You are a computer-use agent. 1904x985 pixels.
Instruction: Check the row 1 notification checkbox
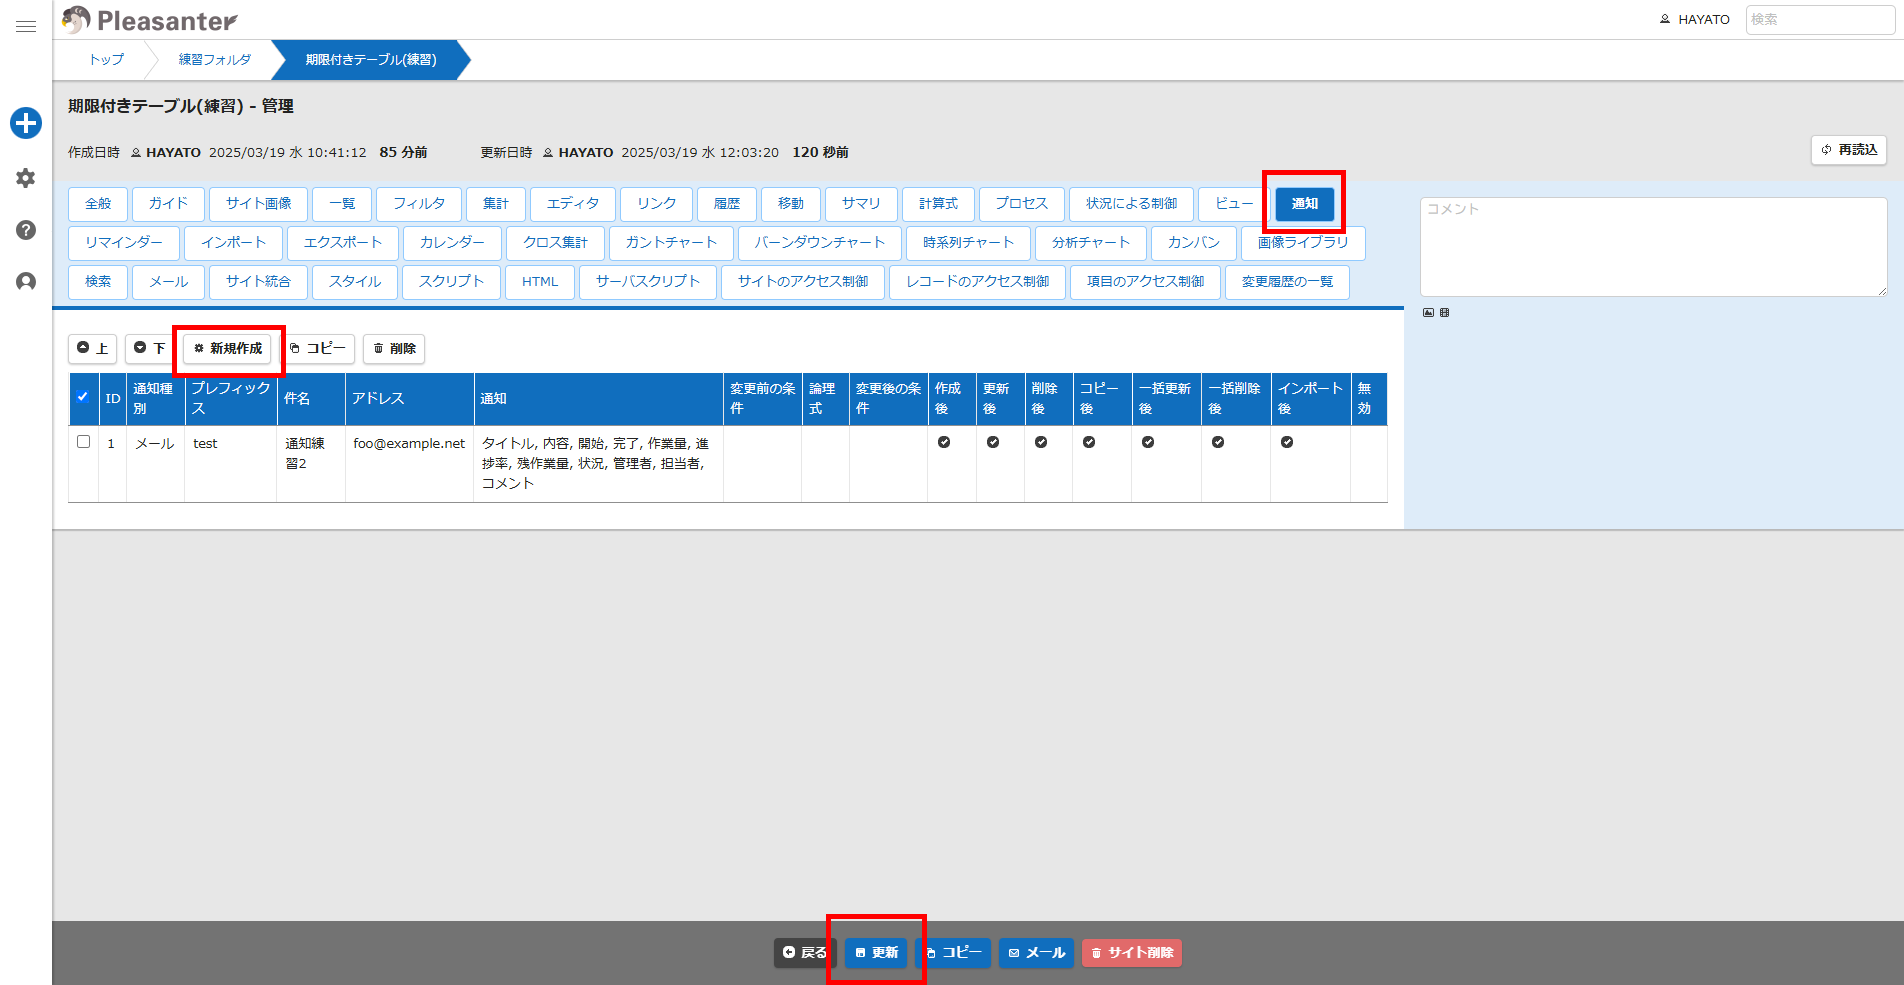click(83, 442)
